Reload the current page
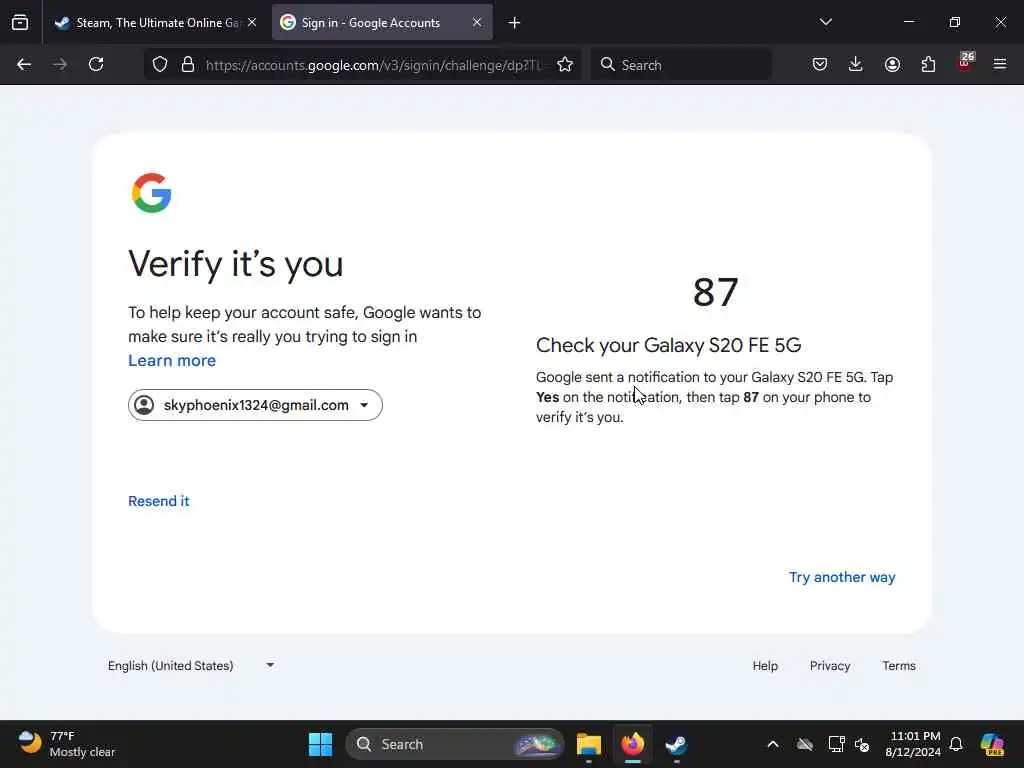 (x=96, y=64)
